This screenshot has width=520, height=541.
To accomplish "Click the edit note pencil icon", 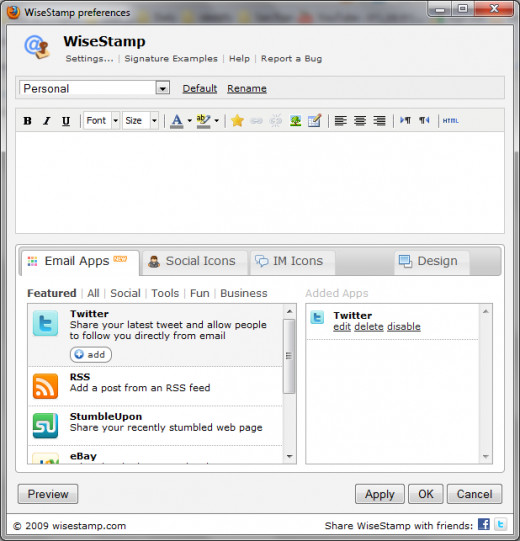I will [x=314, y=120].
